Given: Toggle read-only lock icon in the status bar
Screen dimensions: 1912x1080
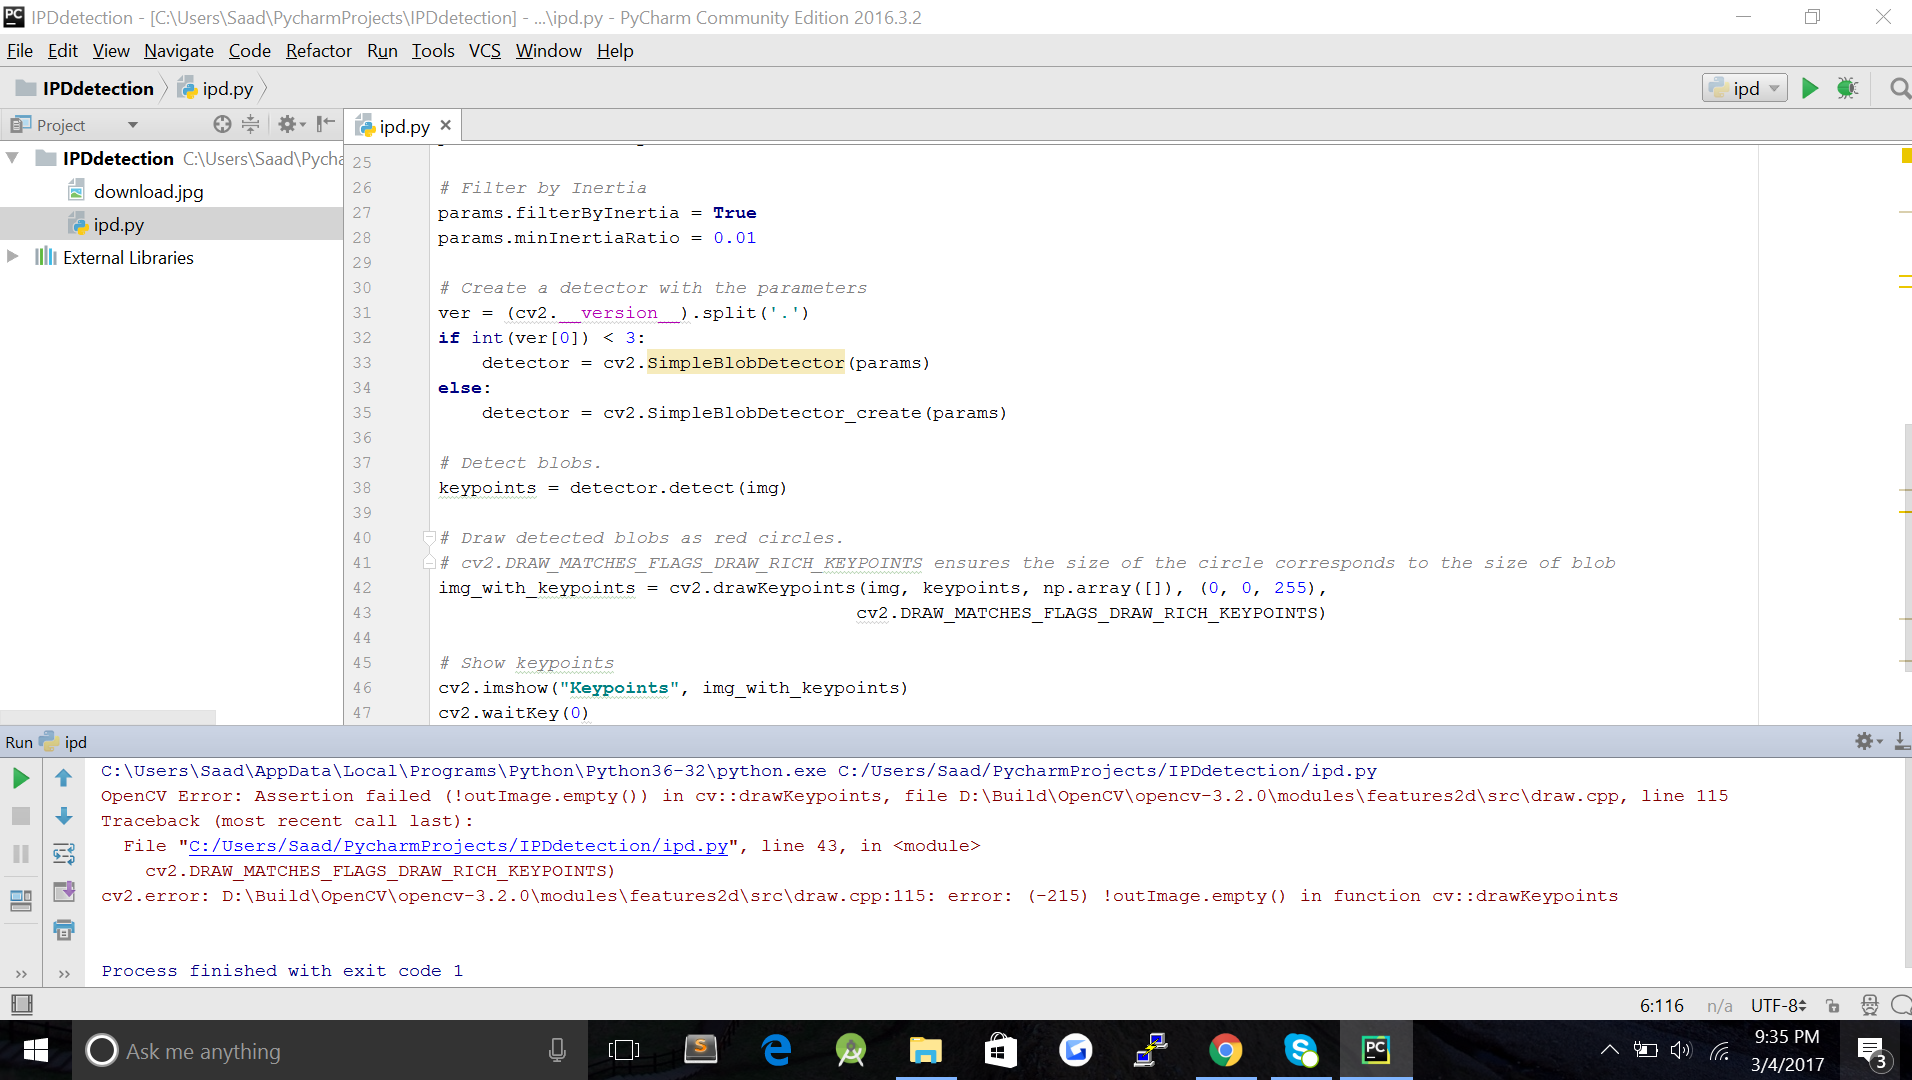Looking at the screenshot, I should click(1832, 1005).
